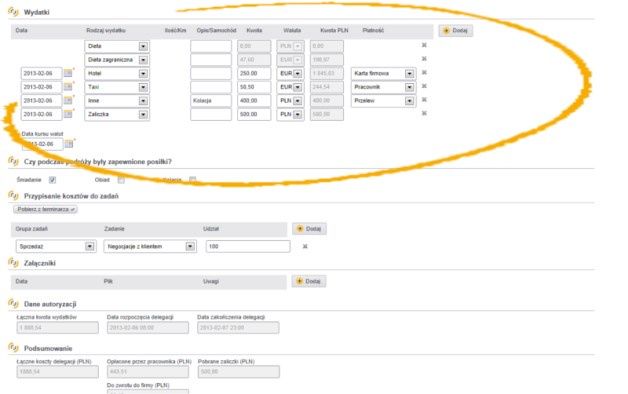Screen dimensions: 628x394
Task: Click the Opłacone przez pracownika (PLN) field
Action: pyautogui.click(x=148, y=372)
